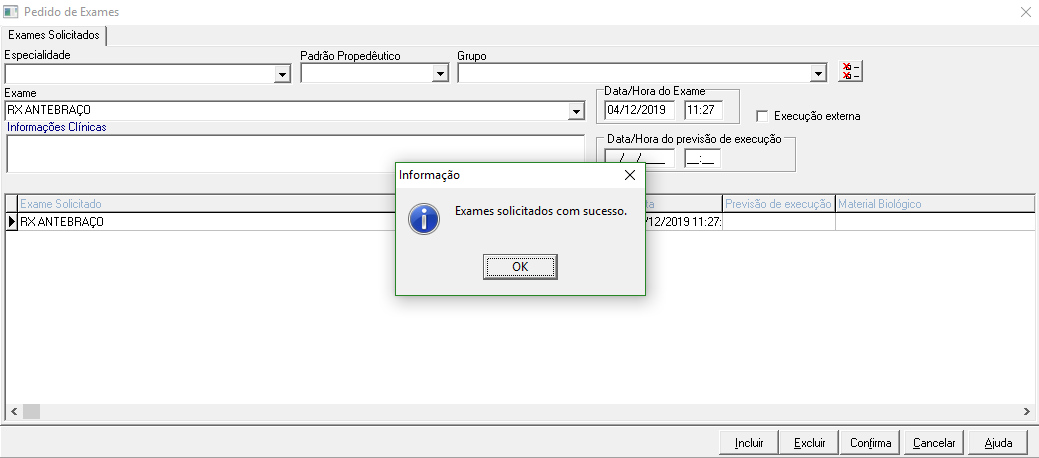Click the date cell 12/2019 11:27 in grid
This screenshot has height=458, width=1039.
click(684, 222)
